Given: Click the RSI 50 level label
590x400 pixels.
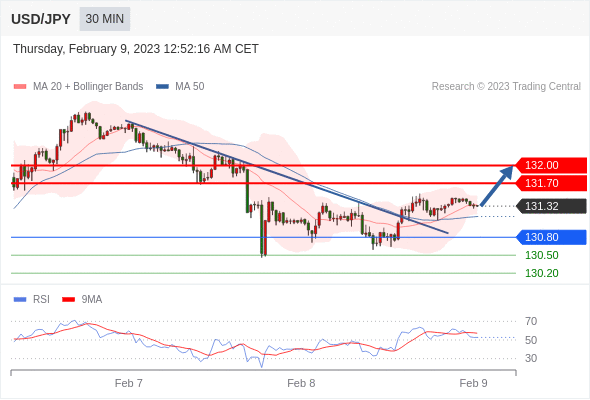Looking at the screenshot, I should point(531,340).
